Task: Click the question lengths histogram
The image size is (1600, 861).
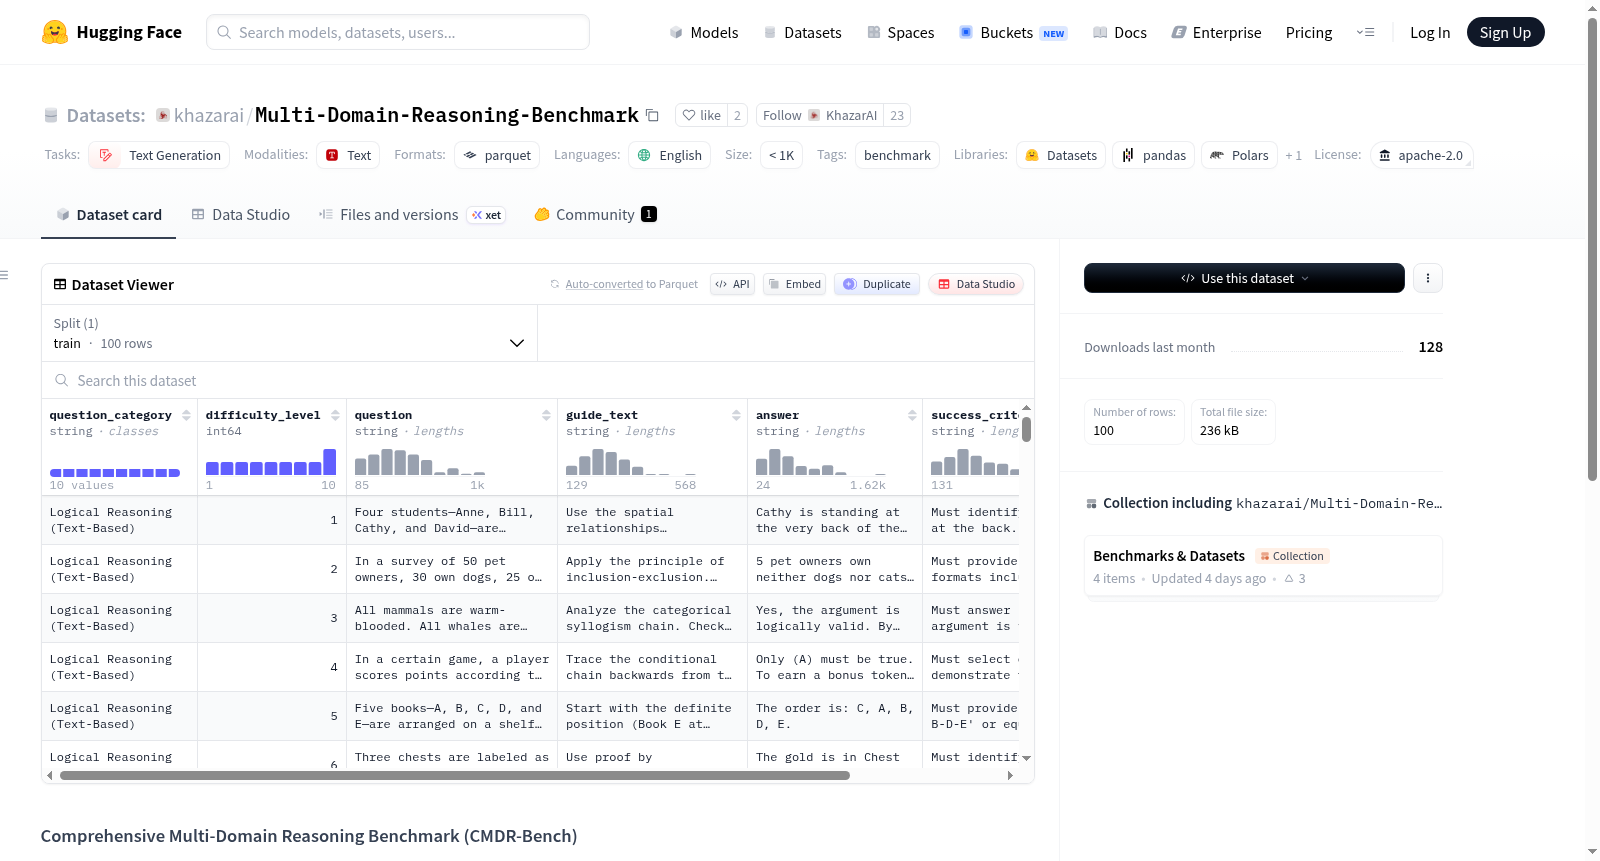Action: [420, 462]
